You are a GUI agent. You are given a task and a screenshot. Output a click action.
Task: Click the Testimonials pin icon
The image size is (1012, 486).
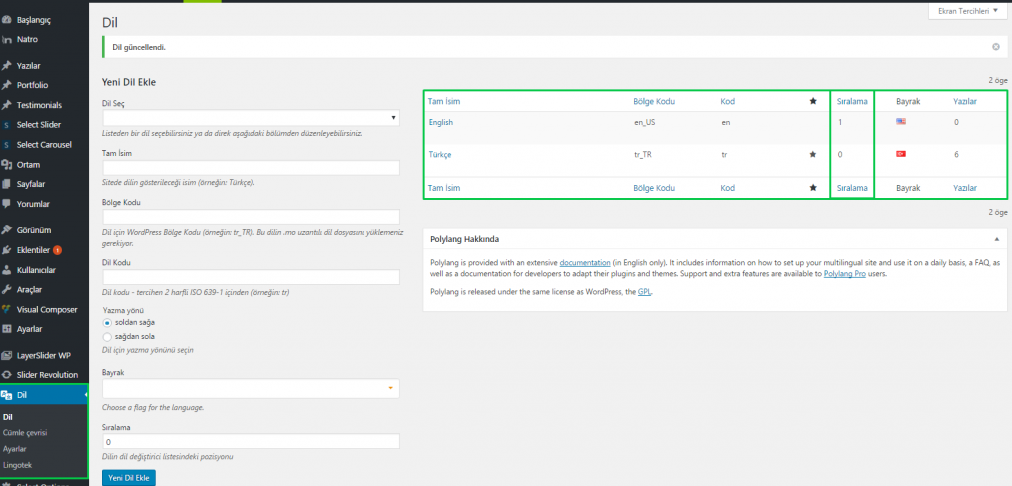coord(6,105)
